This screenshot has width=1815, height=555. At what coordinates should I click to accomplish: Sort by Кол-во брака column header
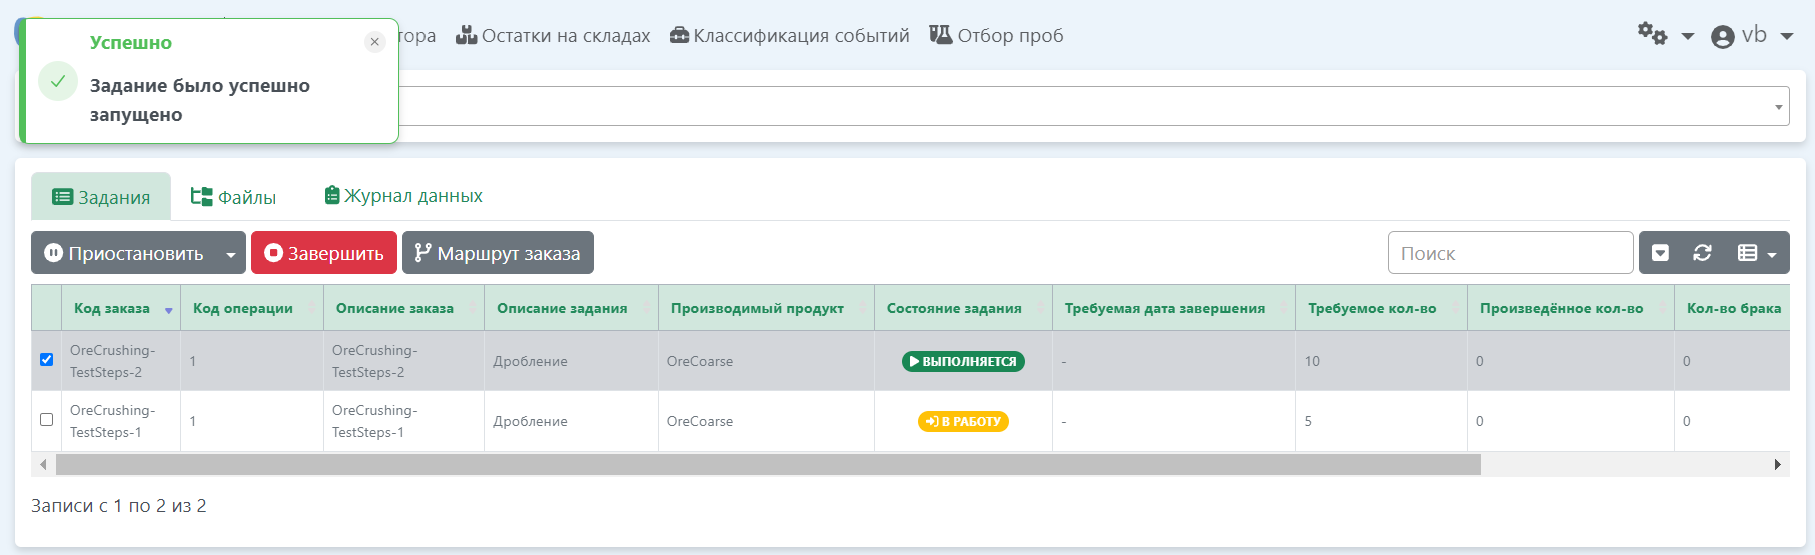1733,308
